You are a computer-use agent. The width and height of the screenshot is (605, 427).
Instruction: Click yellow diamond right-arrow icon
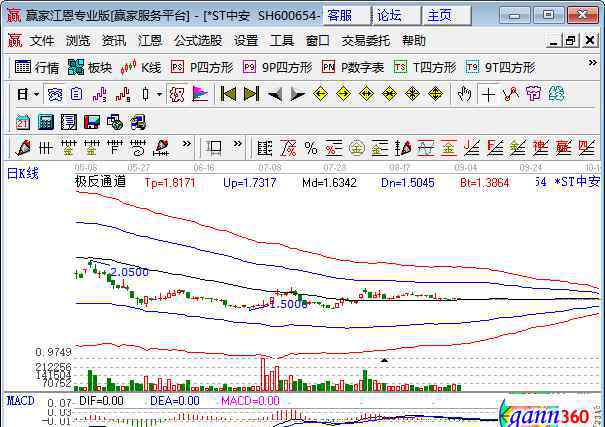pyautogui.click(x=343, y=94)
